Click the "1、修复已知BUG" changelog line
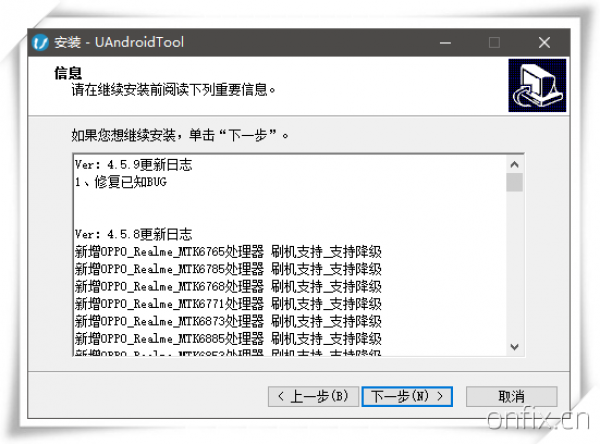The image size is (600, 444). [x=120, y=182]
